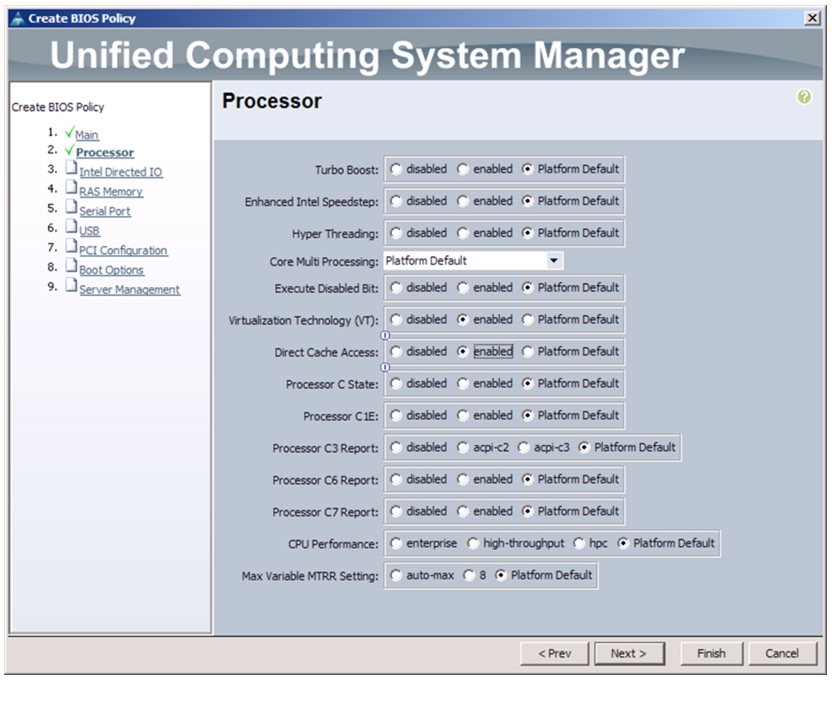Click the Cisco UCS title bar icon

point(18,19)
